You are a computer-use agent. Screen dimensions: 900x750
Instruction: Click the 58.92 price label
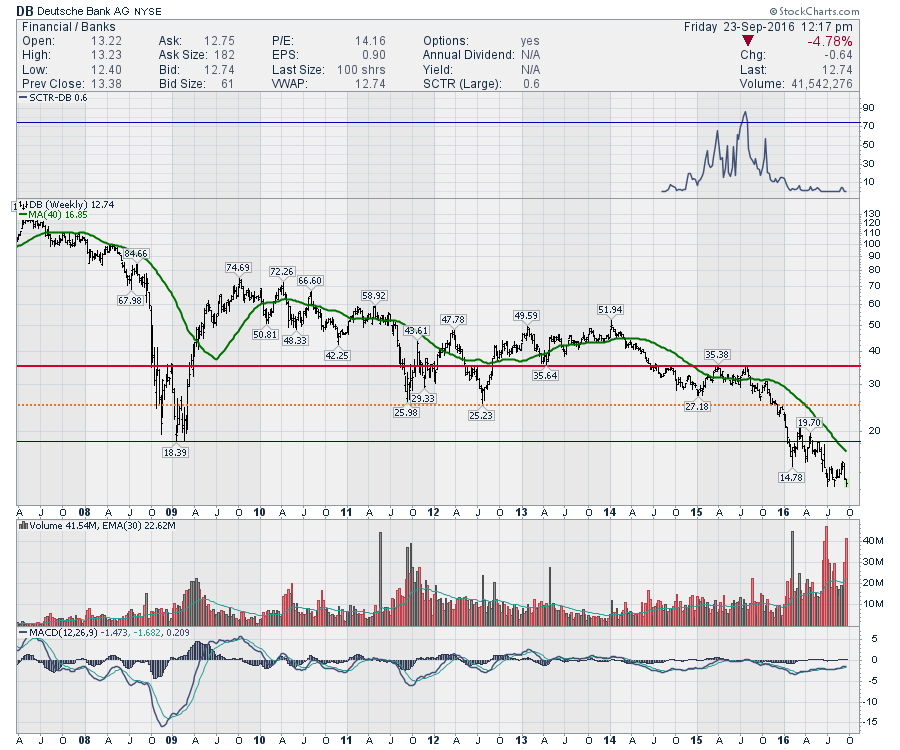pos(374,296)
